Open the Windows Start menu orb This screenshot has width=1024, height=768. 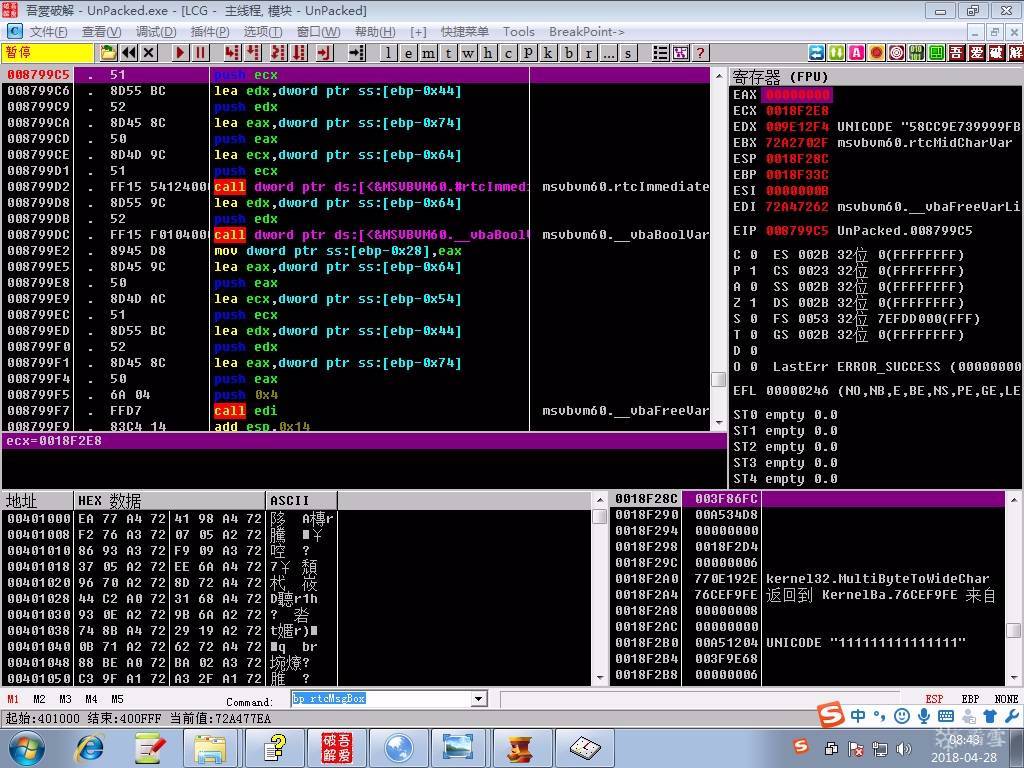tap(26, 748)
